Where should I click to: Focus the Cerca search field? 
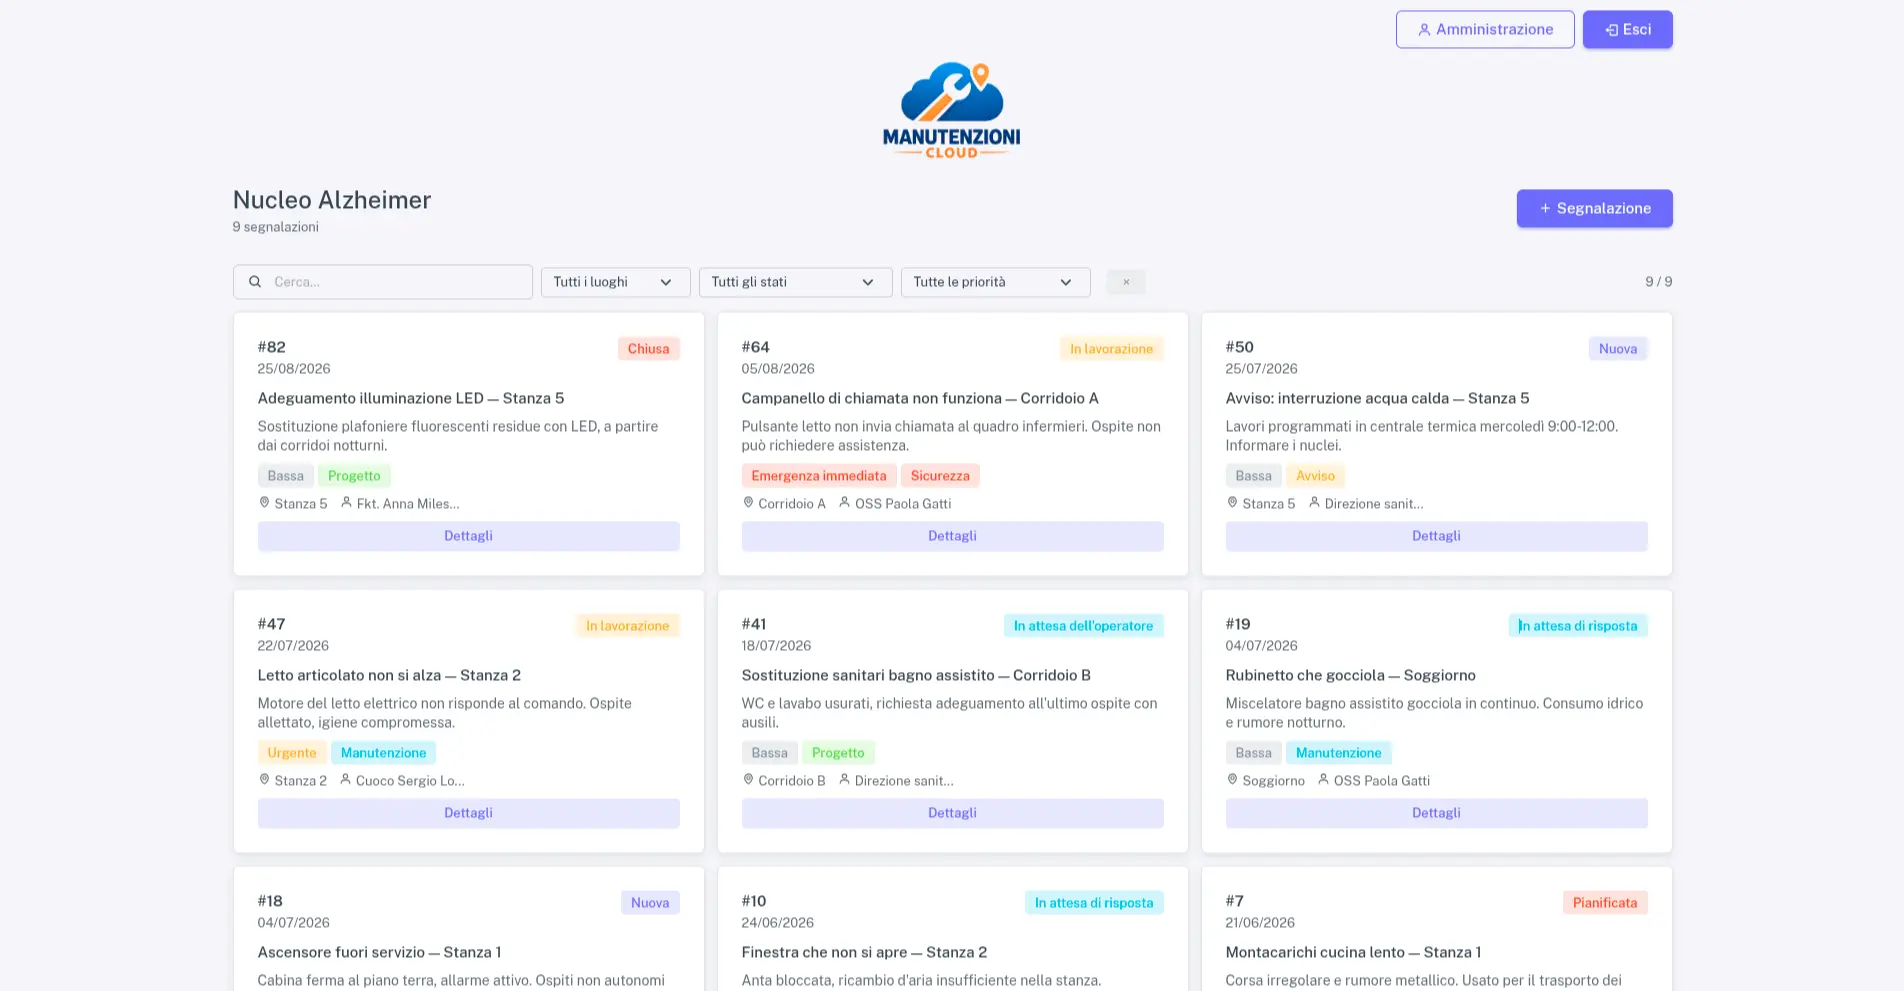tap(383, 282)
